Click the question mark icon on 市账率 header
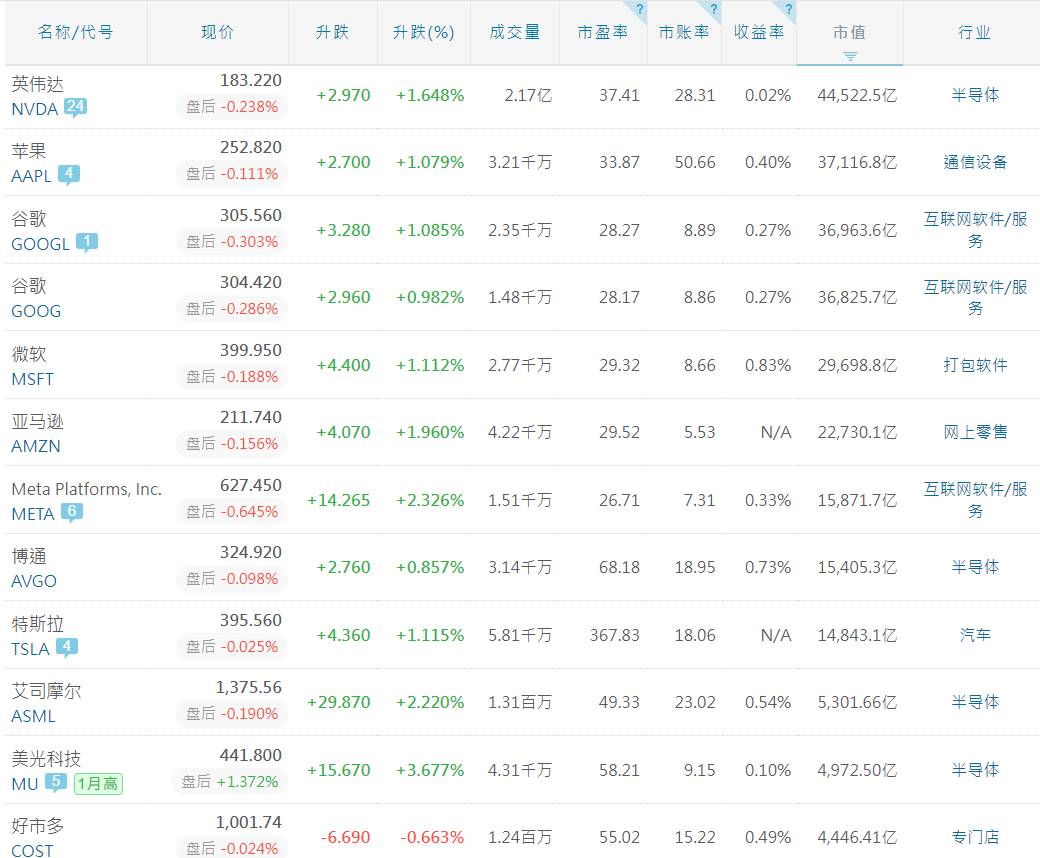This screenshot has height=858, width=1040. click(x=712, y=10)
